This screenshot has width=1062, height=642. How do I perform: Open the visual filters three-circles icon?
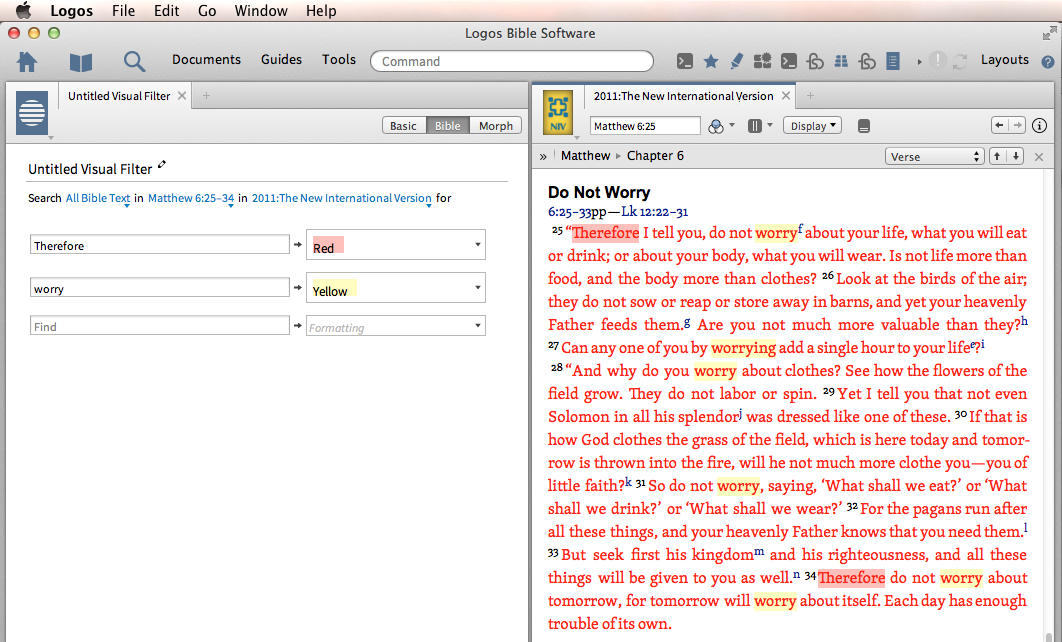716,126
